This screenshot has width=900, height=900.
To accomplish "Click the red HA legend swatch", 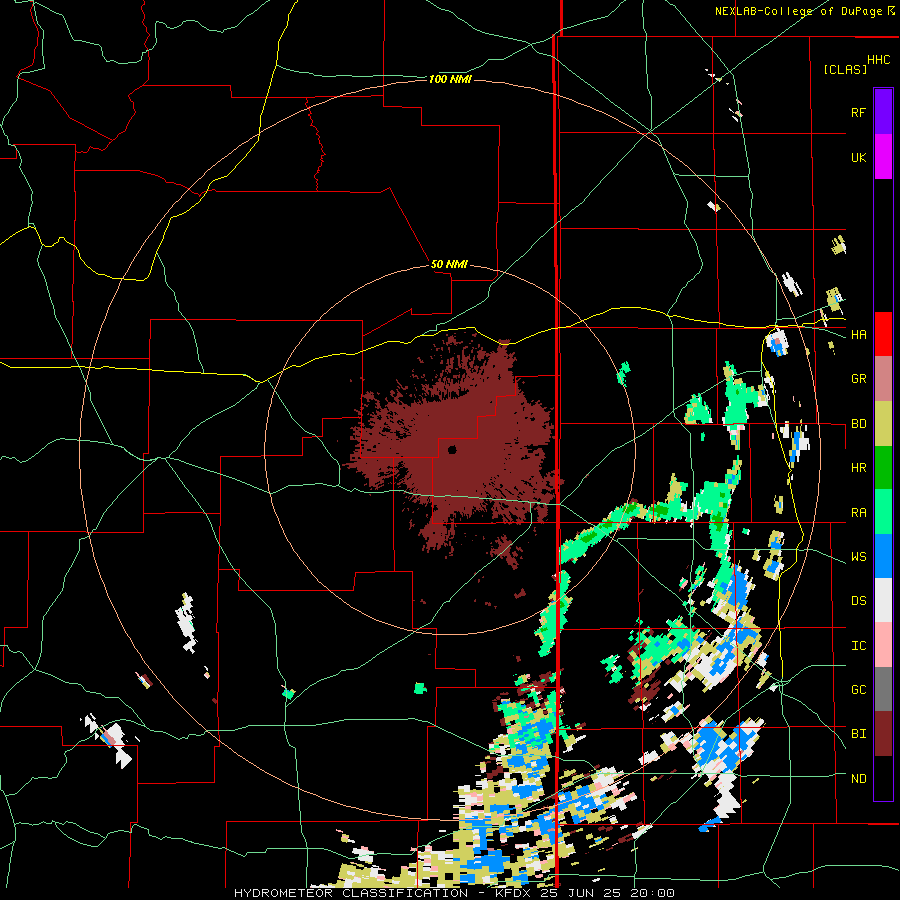I will point(883,334).
